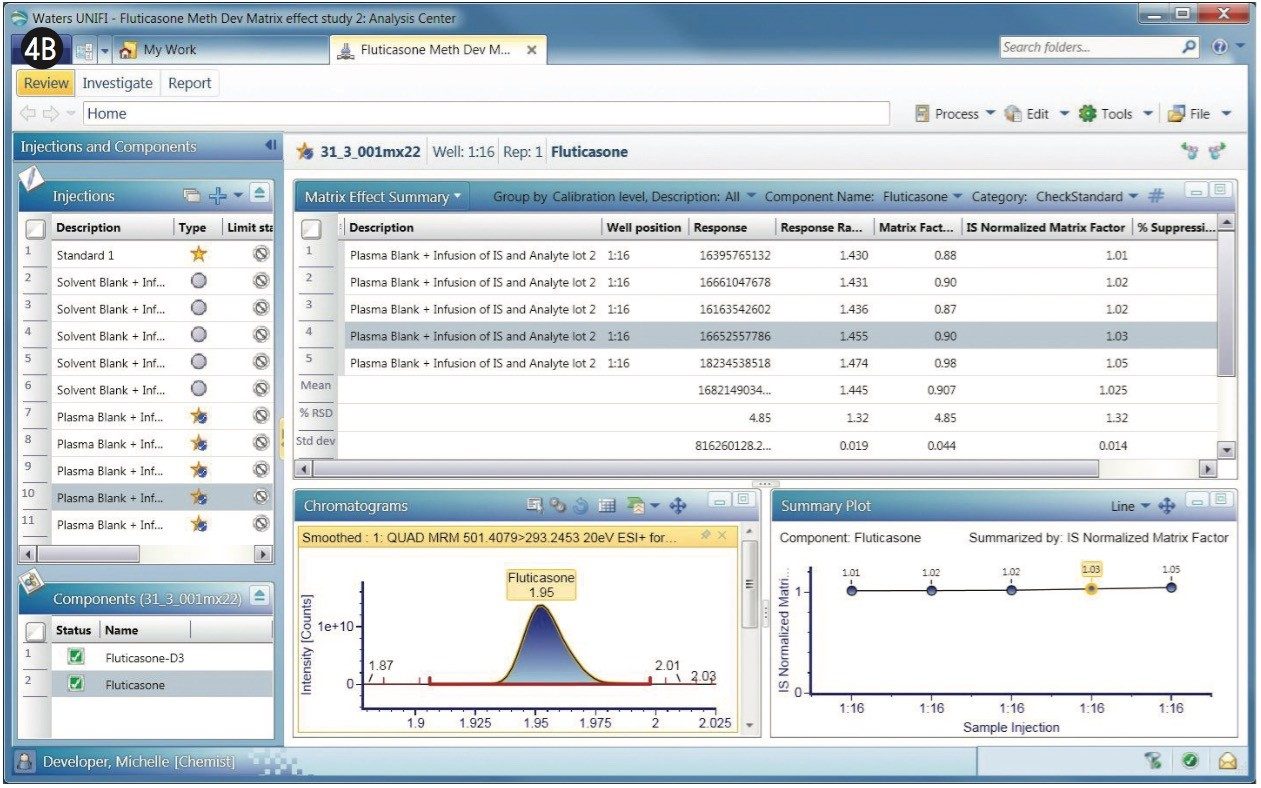Select the 1.05 data point in Summary Plot
This screenshot has height=788, width=1261.
tap(1171, 588)
